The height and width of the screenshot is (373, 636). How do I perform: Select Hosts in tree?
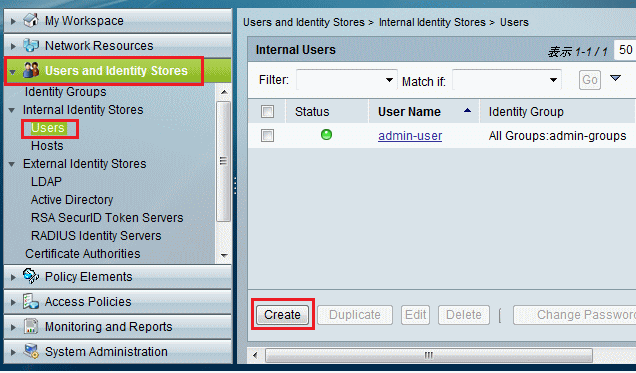pos(47,146)
